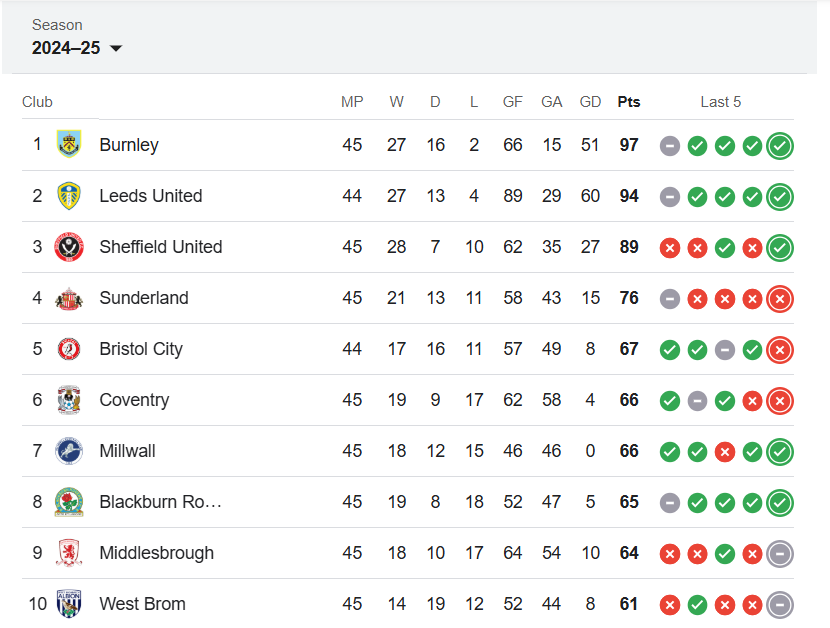Click the Millwall club crest

coord(69,451)
